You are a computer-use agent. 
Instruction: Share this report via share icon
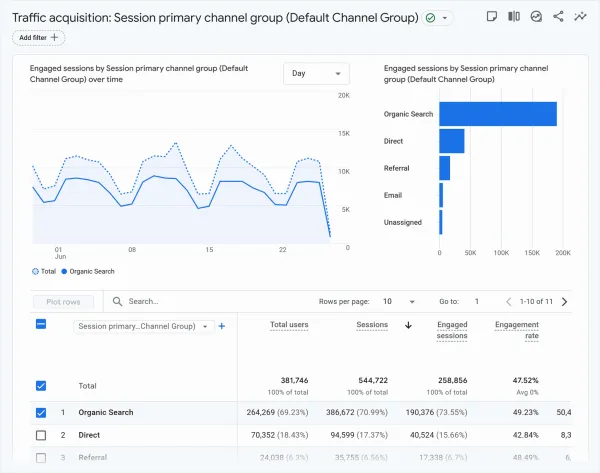click(x=558, y=17)
